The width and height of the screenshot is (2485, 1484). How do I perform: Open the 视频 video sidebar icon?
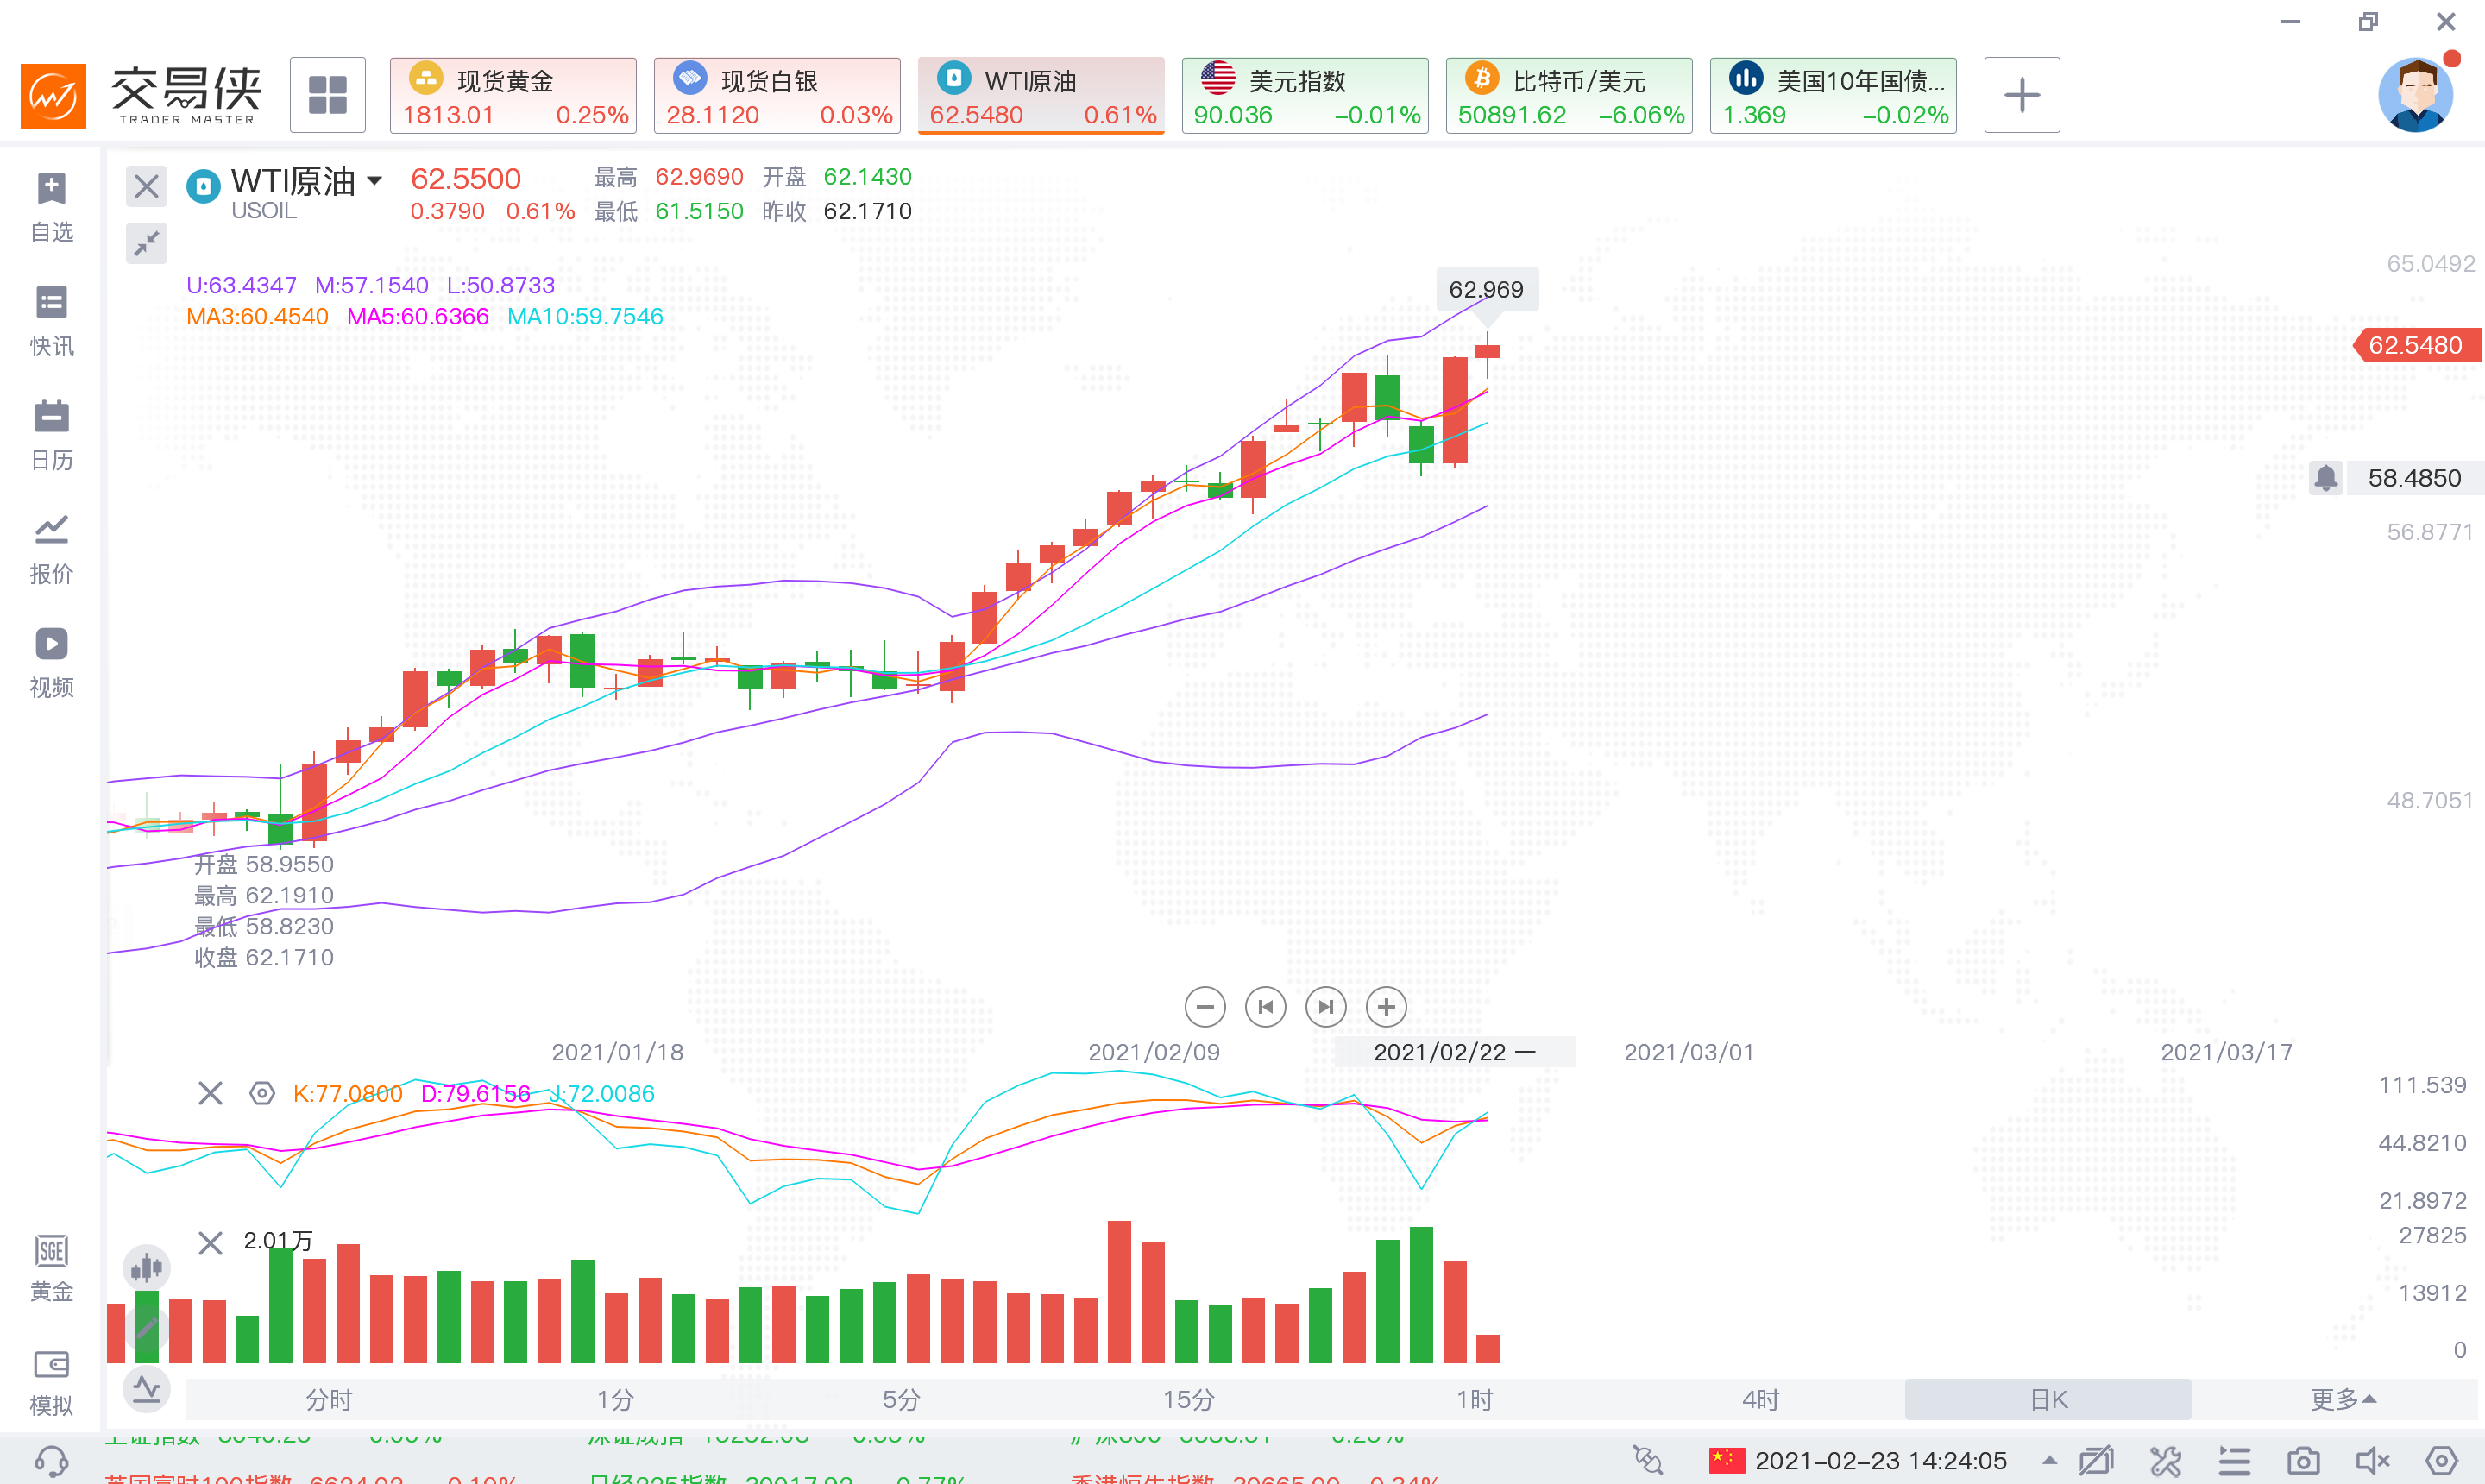[51, 662]
